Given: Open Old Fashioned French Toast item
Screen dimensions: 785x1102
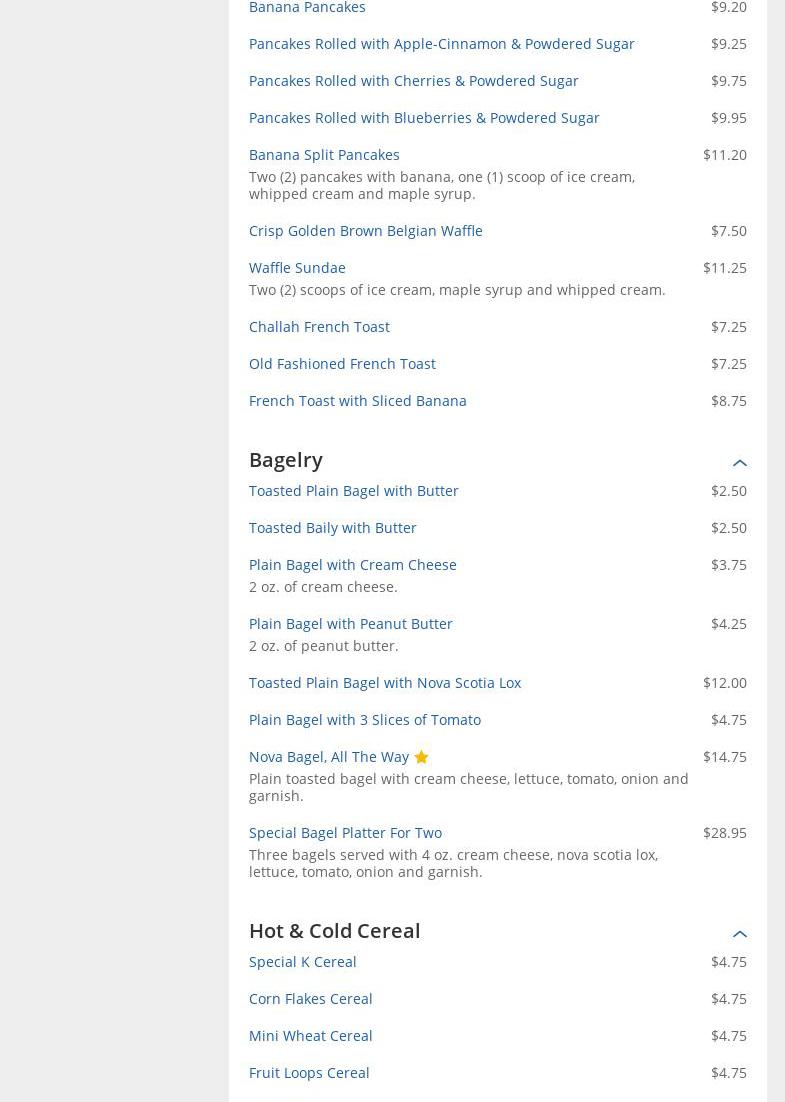Looking at the screenshot, I should click(x=342, y=364).
